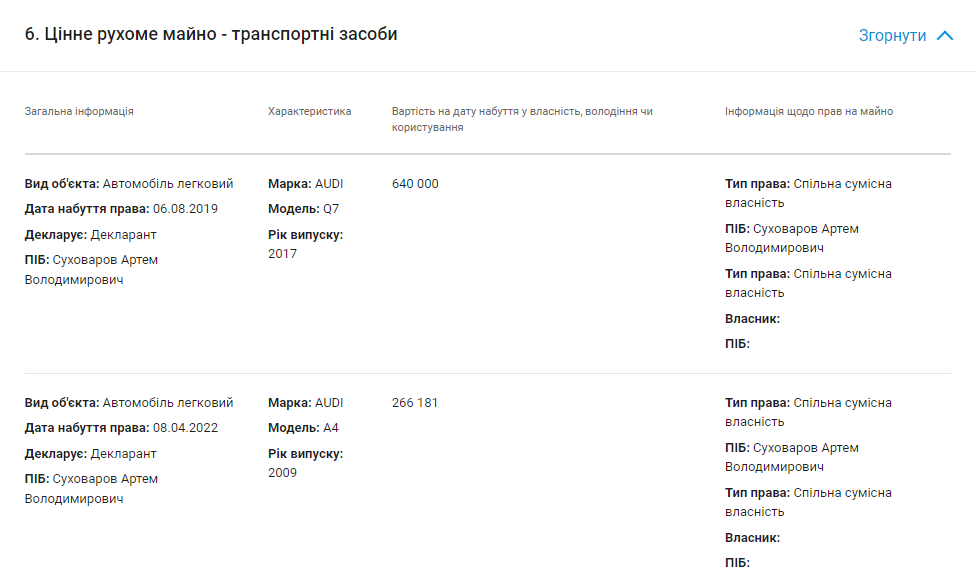The width and height of the screenshot is (977, 585).
Task: Collapse section via the chevron up icon
Action: point(945,36)
